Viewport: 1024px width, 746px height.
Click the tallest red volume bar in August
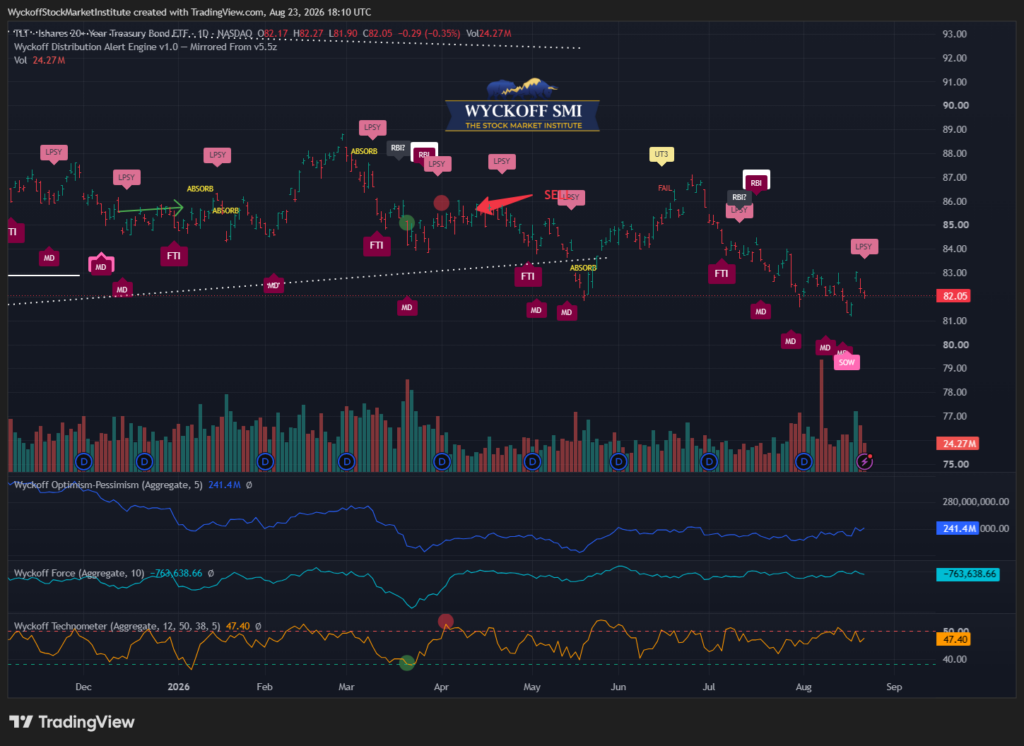click(822, 415)
